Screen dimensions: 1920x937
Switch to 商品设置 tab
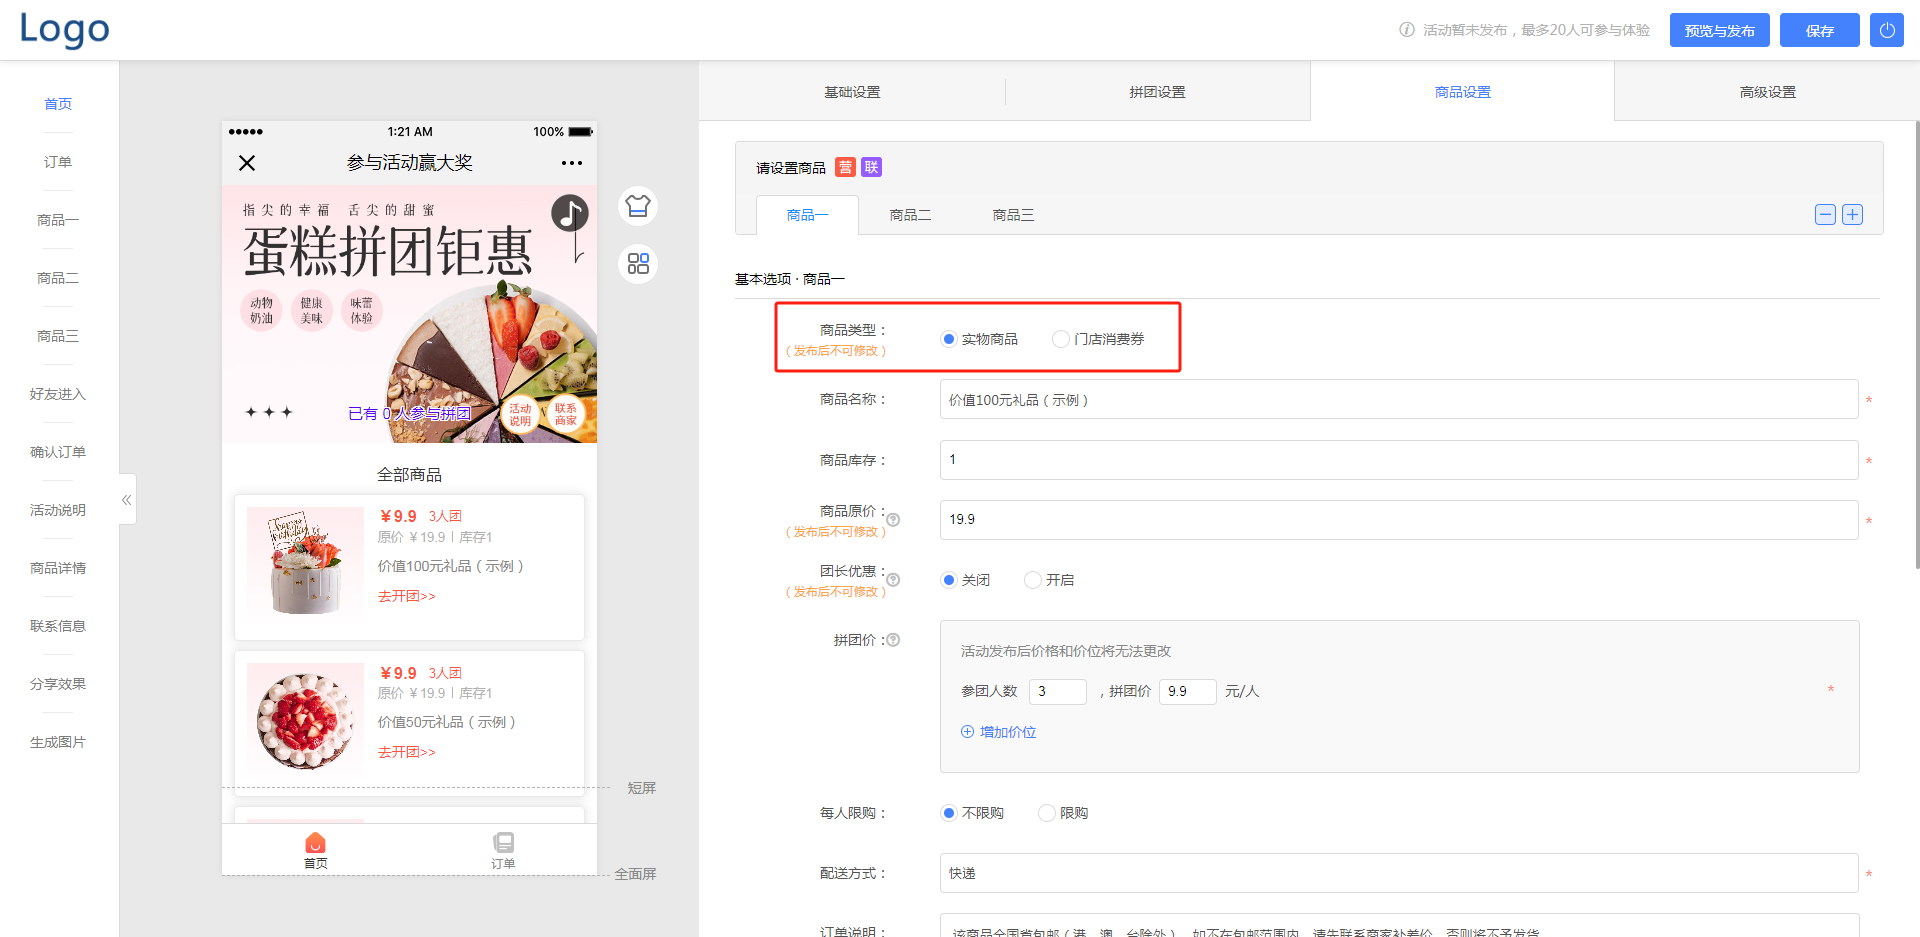pos(1462,92)
